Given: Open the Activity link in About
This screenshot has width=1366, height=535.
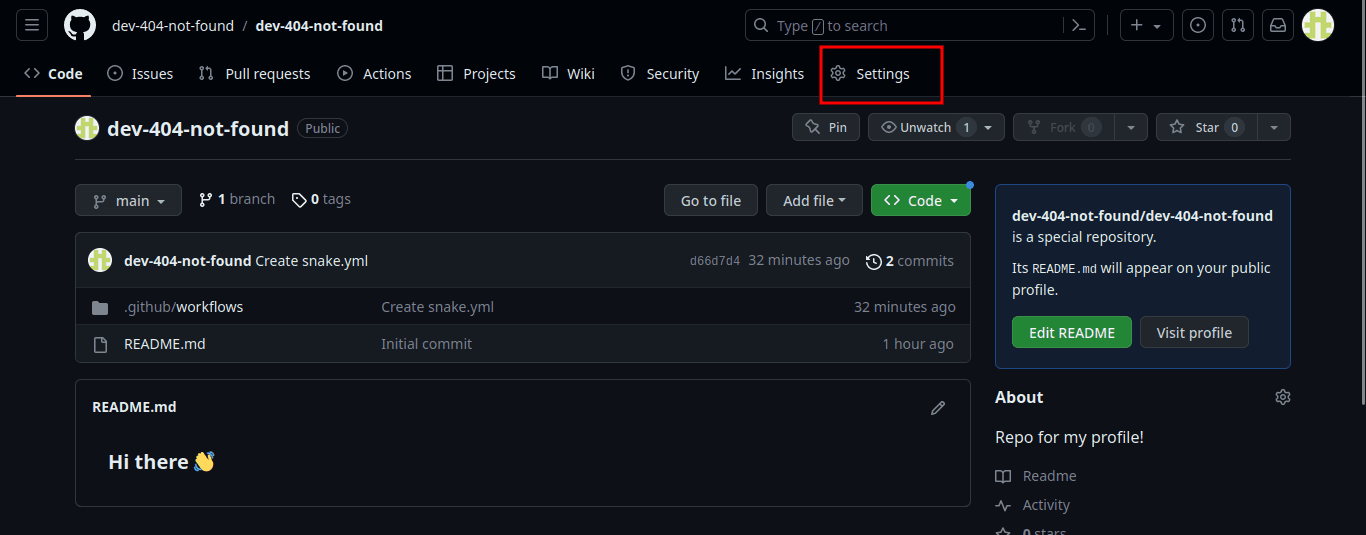Looking at the screenshot, I should click(x=1033, y=505).
